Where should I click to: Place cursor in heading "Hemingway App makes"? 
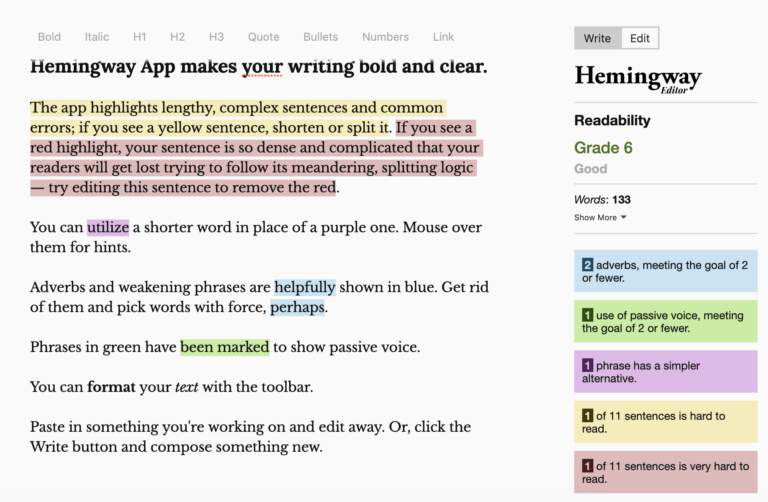coord(259,67)
